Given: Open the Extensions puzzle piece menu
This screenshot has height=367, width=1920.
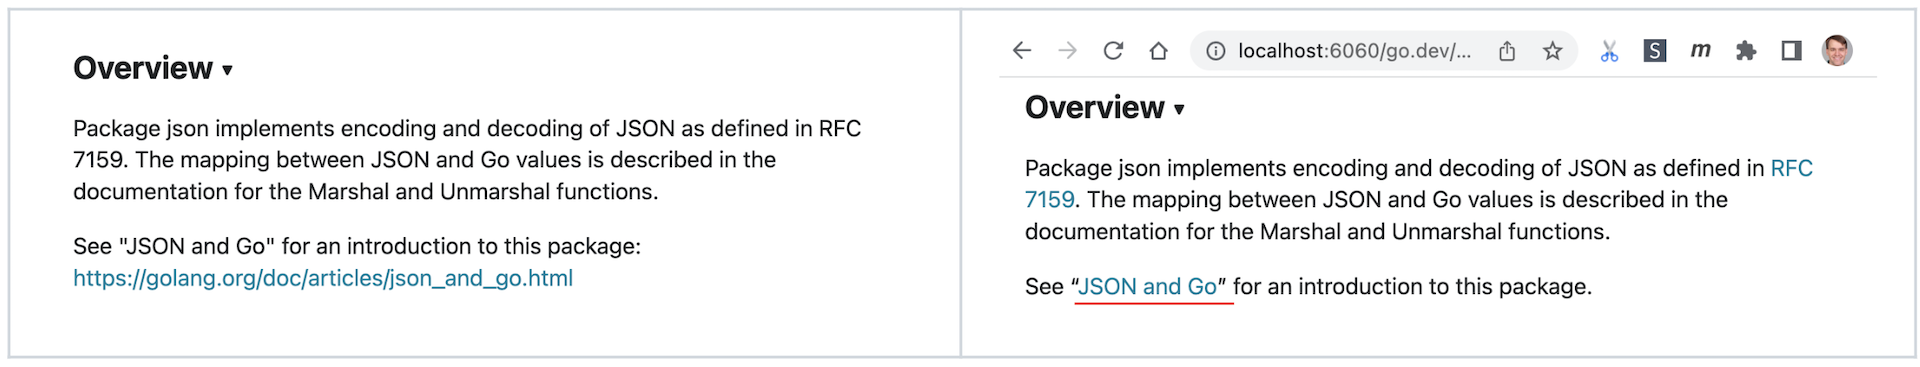Looking at the screenshot, I should (x=1746, y=50).
